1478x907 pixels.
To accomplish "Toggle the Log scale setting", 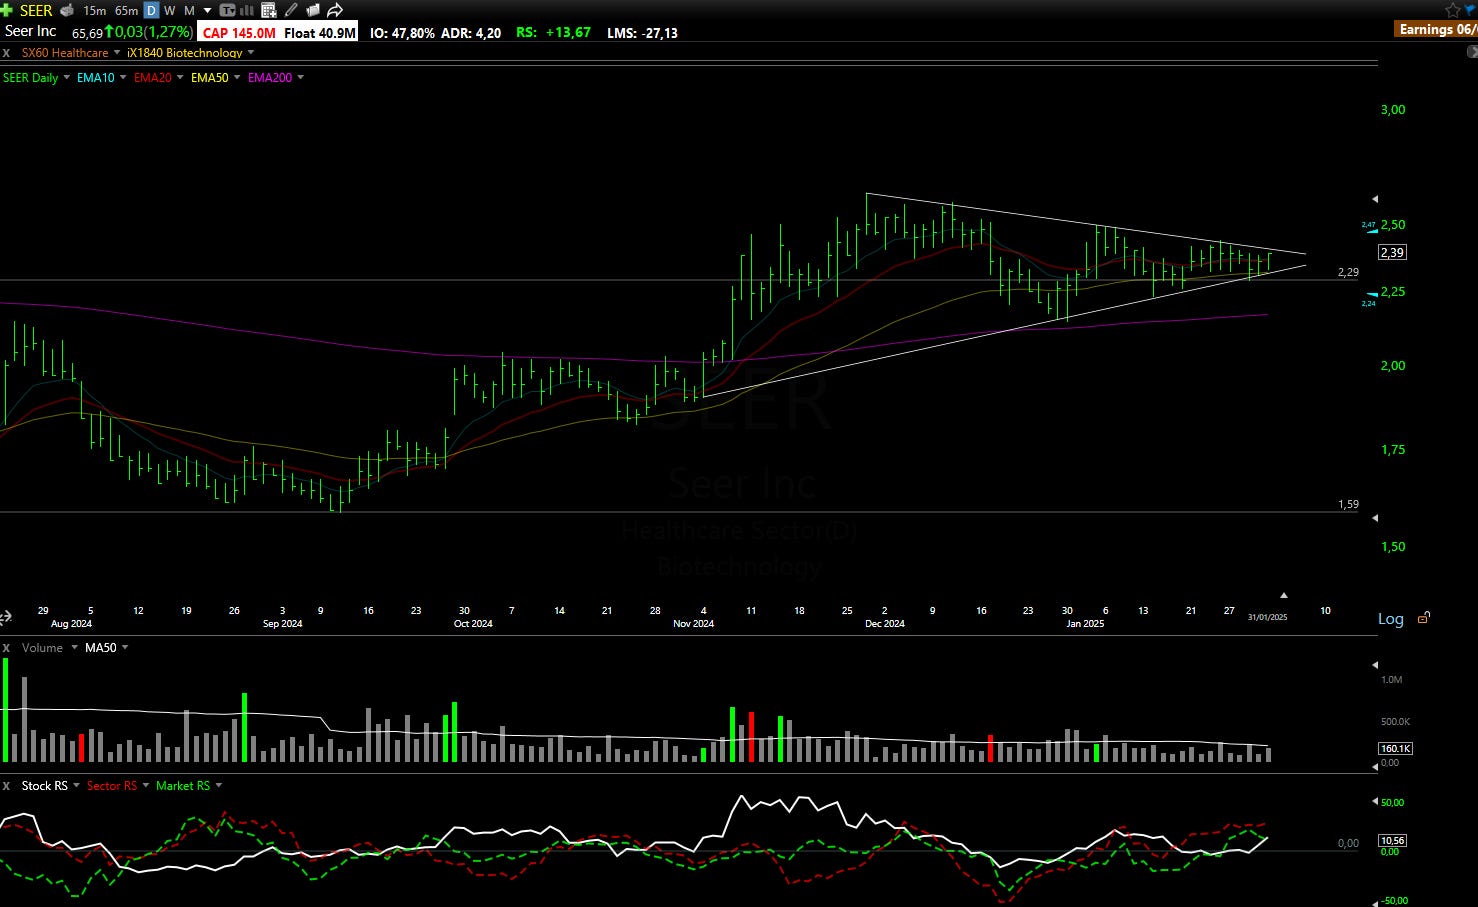I will tap(1391, 619).
